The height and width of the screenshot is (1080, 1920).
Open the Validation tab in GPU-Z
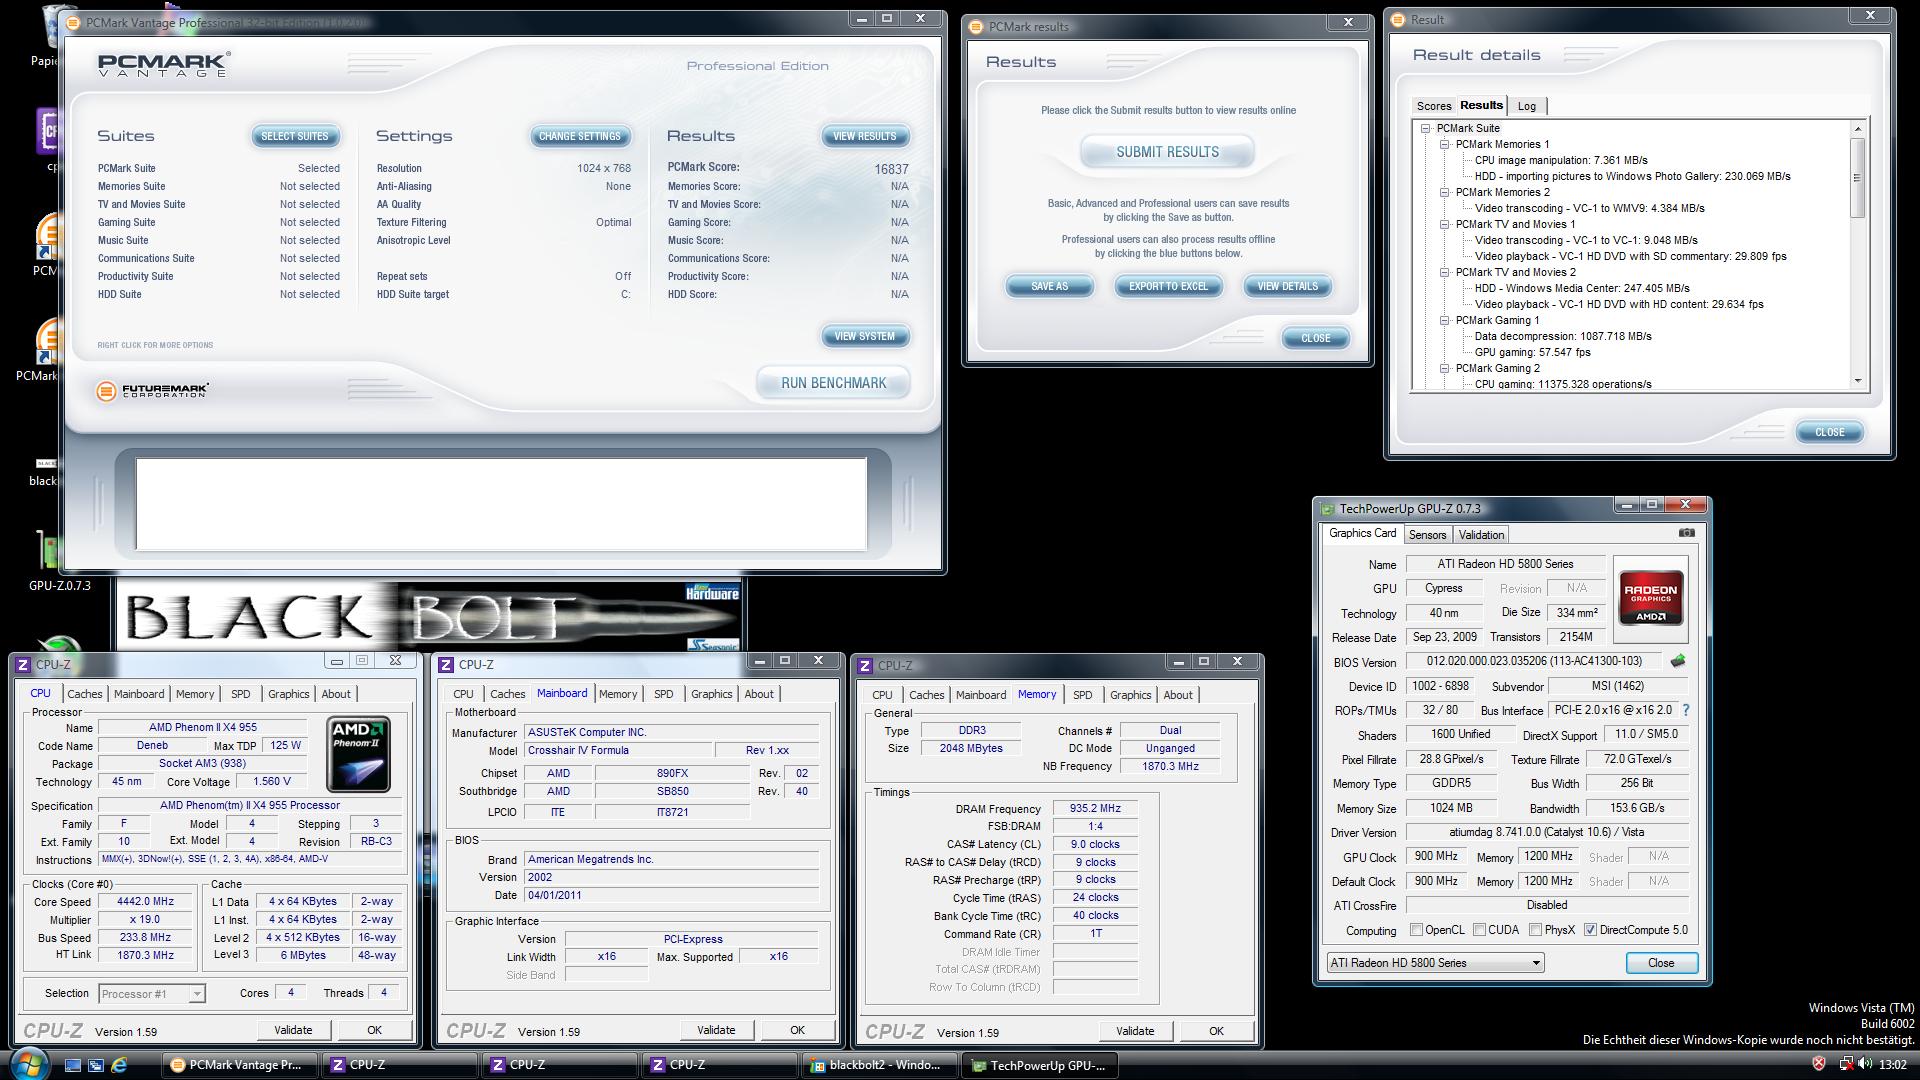click(x=1481, y=535)
